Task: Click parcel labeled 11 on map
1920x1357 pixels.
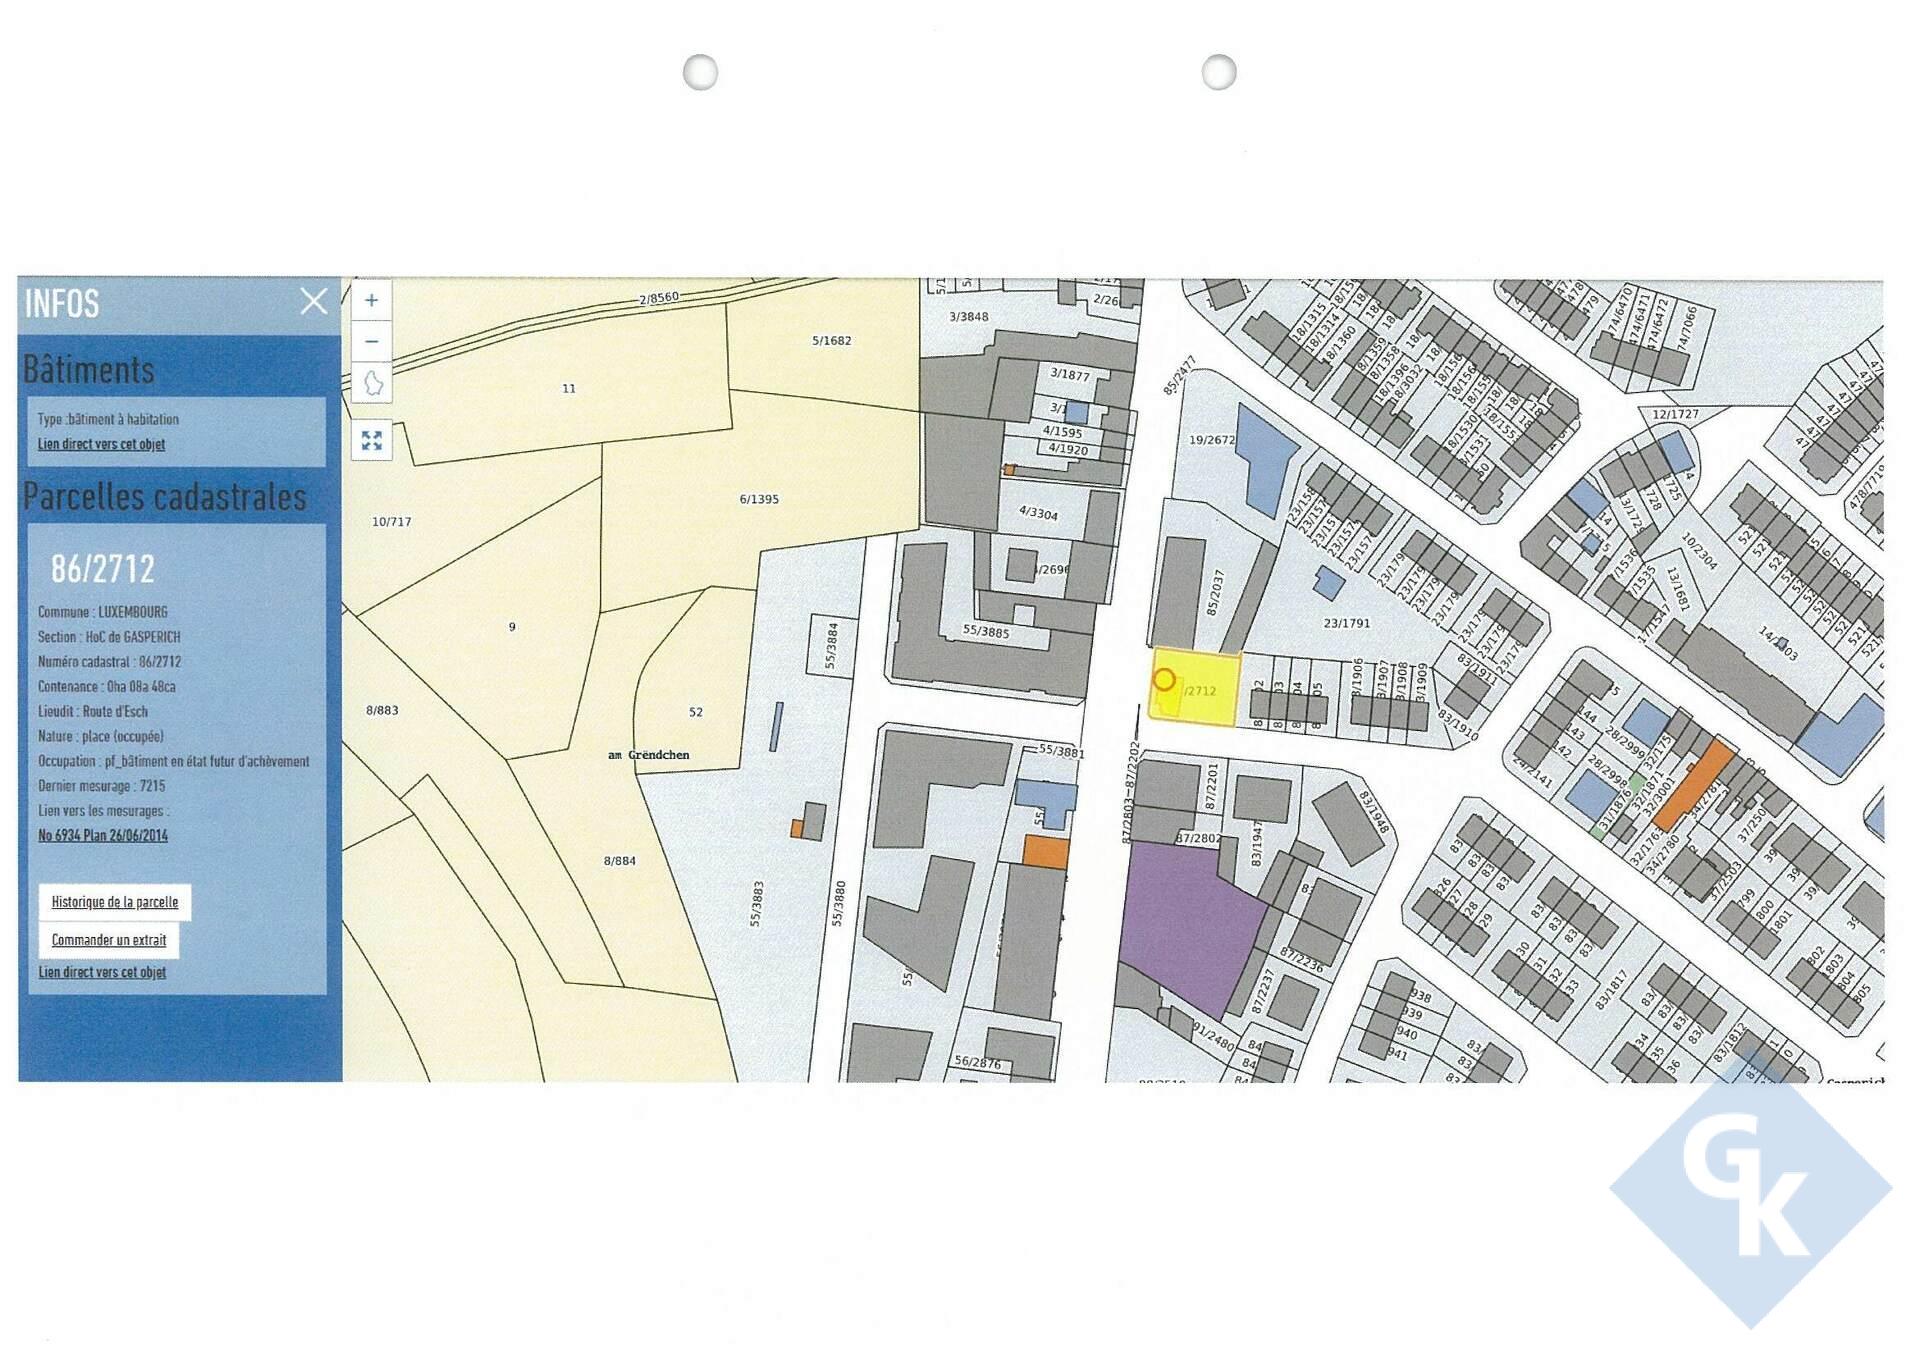Action: [x=568, y=388]
